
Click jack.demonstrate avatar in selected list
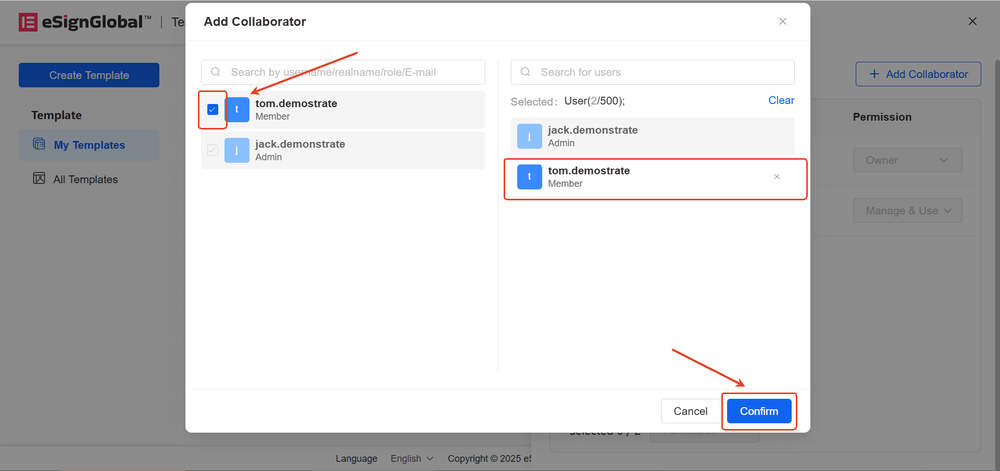pyautogui.click(x=529, y=137)
